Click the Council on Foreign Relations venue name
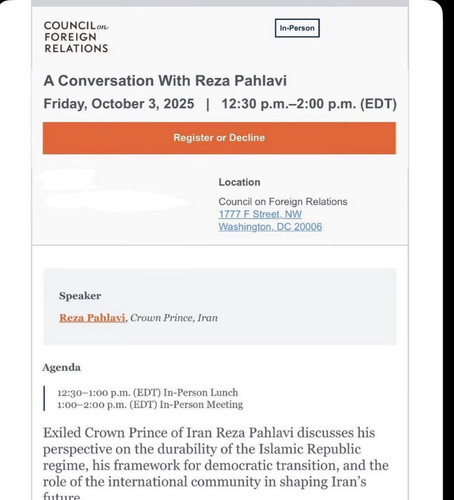The height and width of the screenshot is (500, 454). pos(283,202)
